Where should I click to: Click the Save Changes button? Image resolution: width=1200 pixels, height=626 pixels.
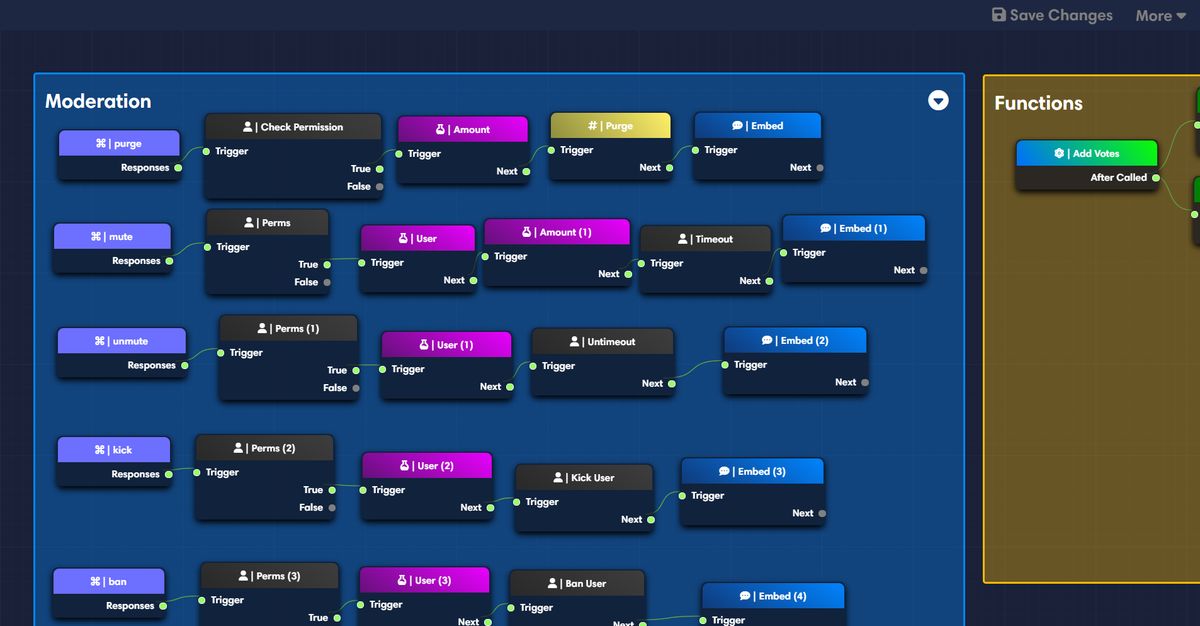(x=1051, y=15)
